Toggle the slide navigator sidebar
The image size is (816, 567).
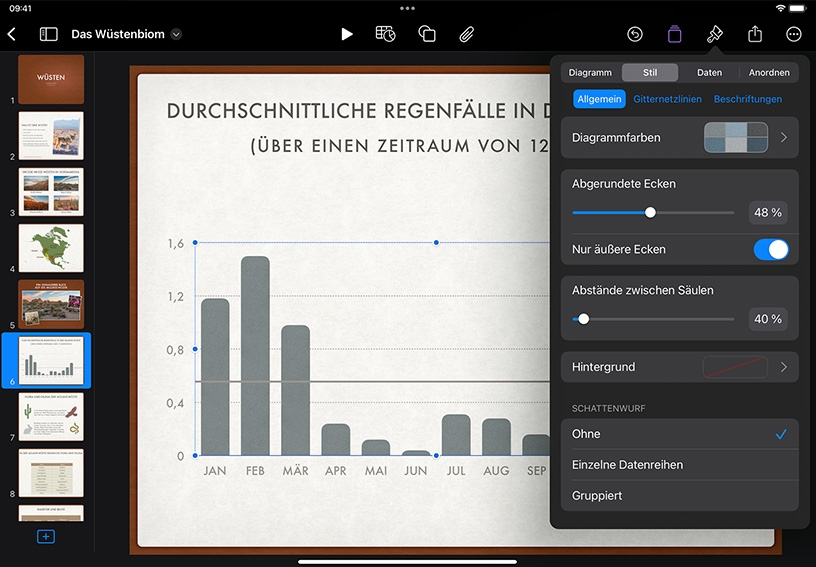coord(48,34)
